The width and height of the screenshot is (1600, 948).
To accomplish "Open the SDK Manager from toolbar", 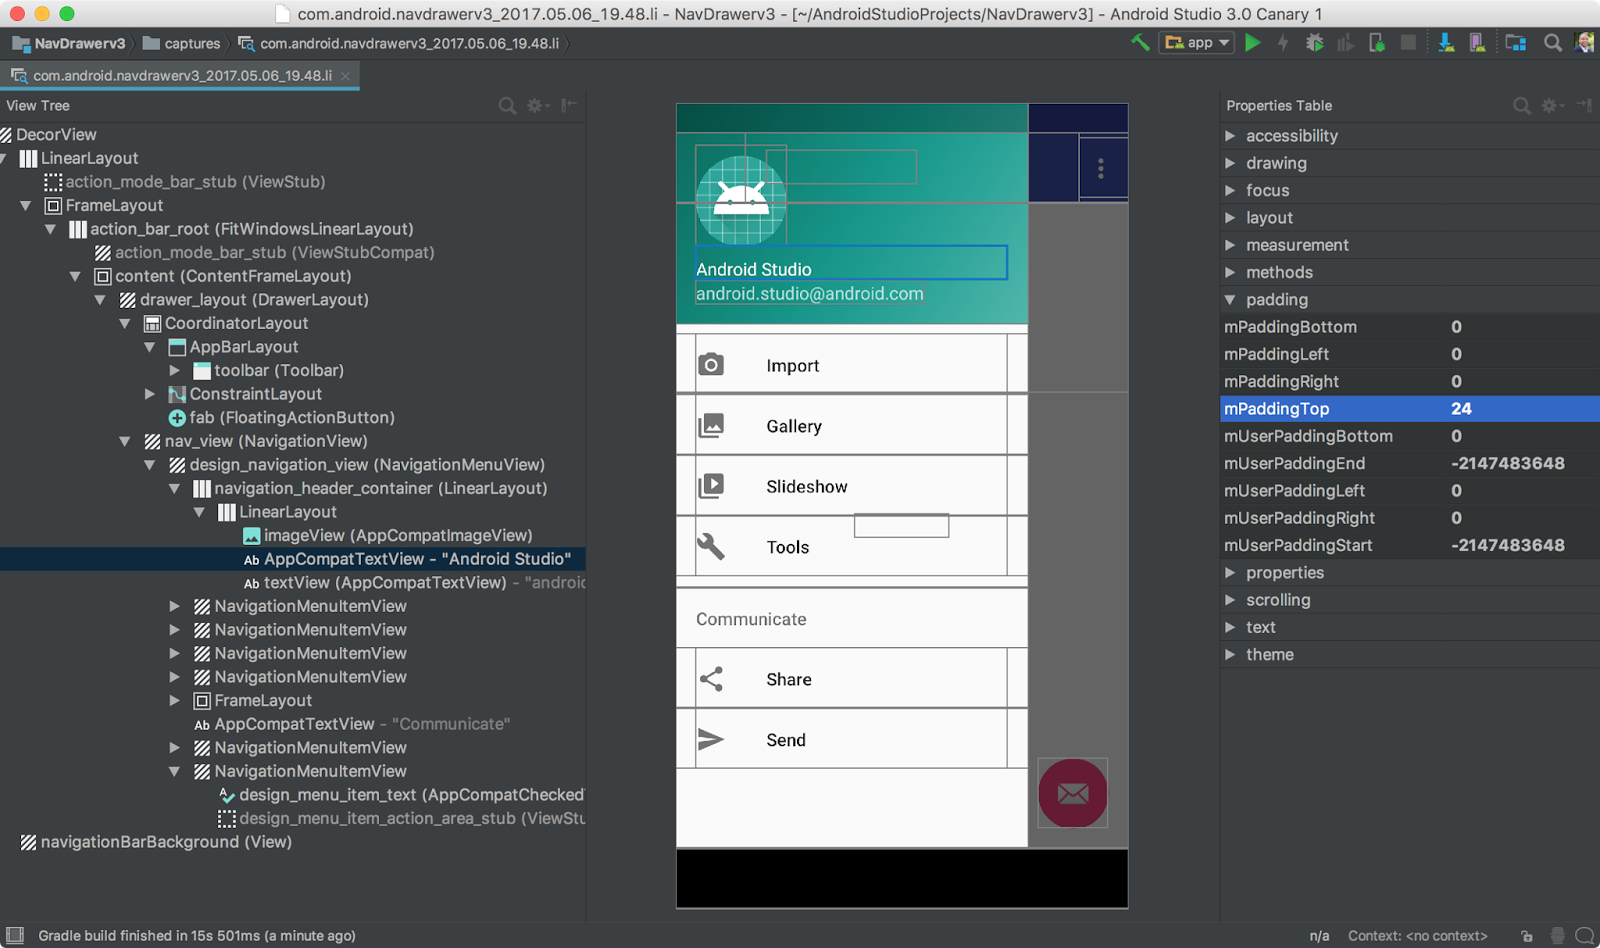I will pos(1446,43).
